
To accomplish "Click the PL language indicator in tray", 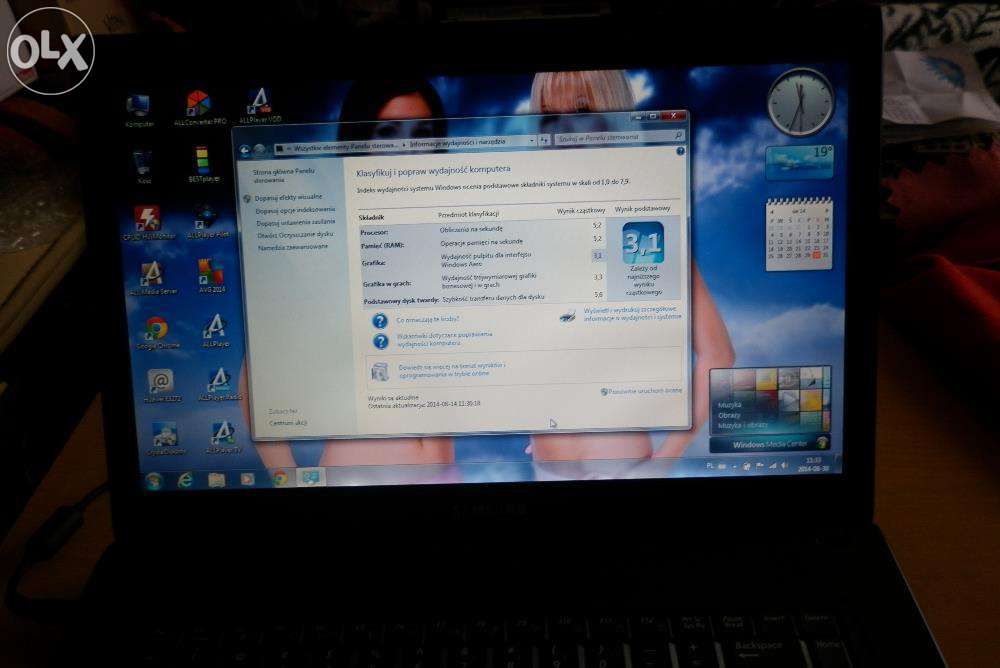I will [x=710, y=466].
